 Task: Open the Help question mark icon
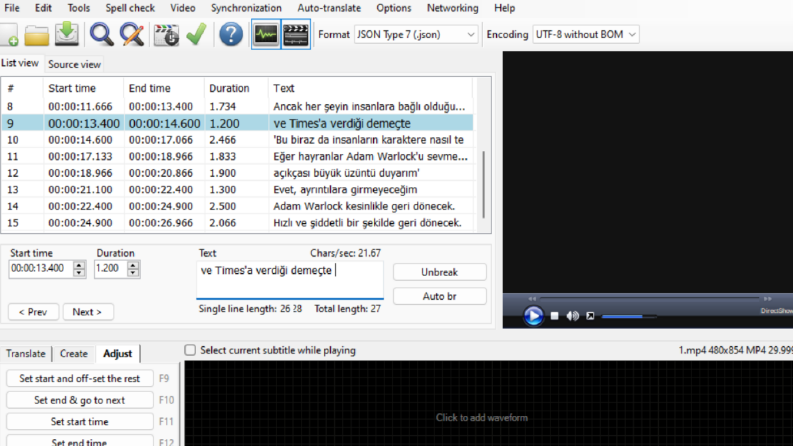point(231,34)
